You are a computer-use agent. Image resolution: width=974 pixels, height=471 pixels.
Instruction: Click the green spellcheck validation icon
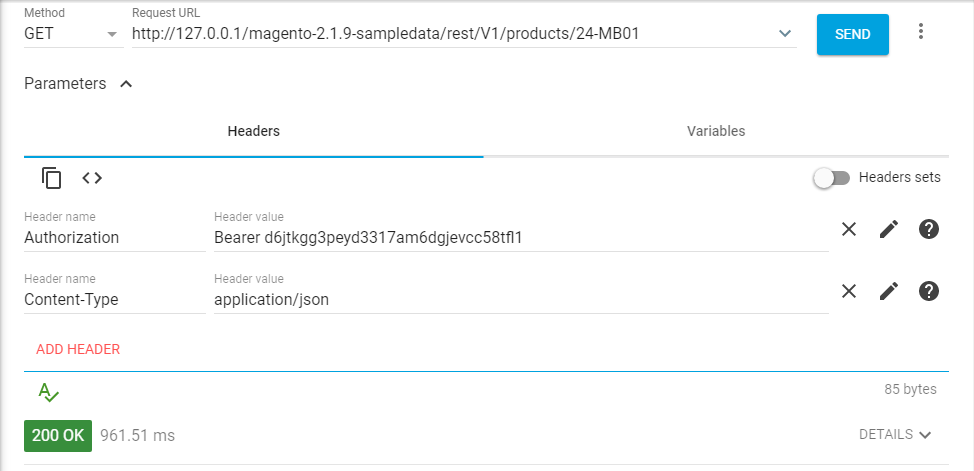(x=49, y=392)
